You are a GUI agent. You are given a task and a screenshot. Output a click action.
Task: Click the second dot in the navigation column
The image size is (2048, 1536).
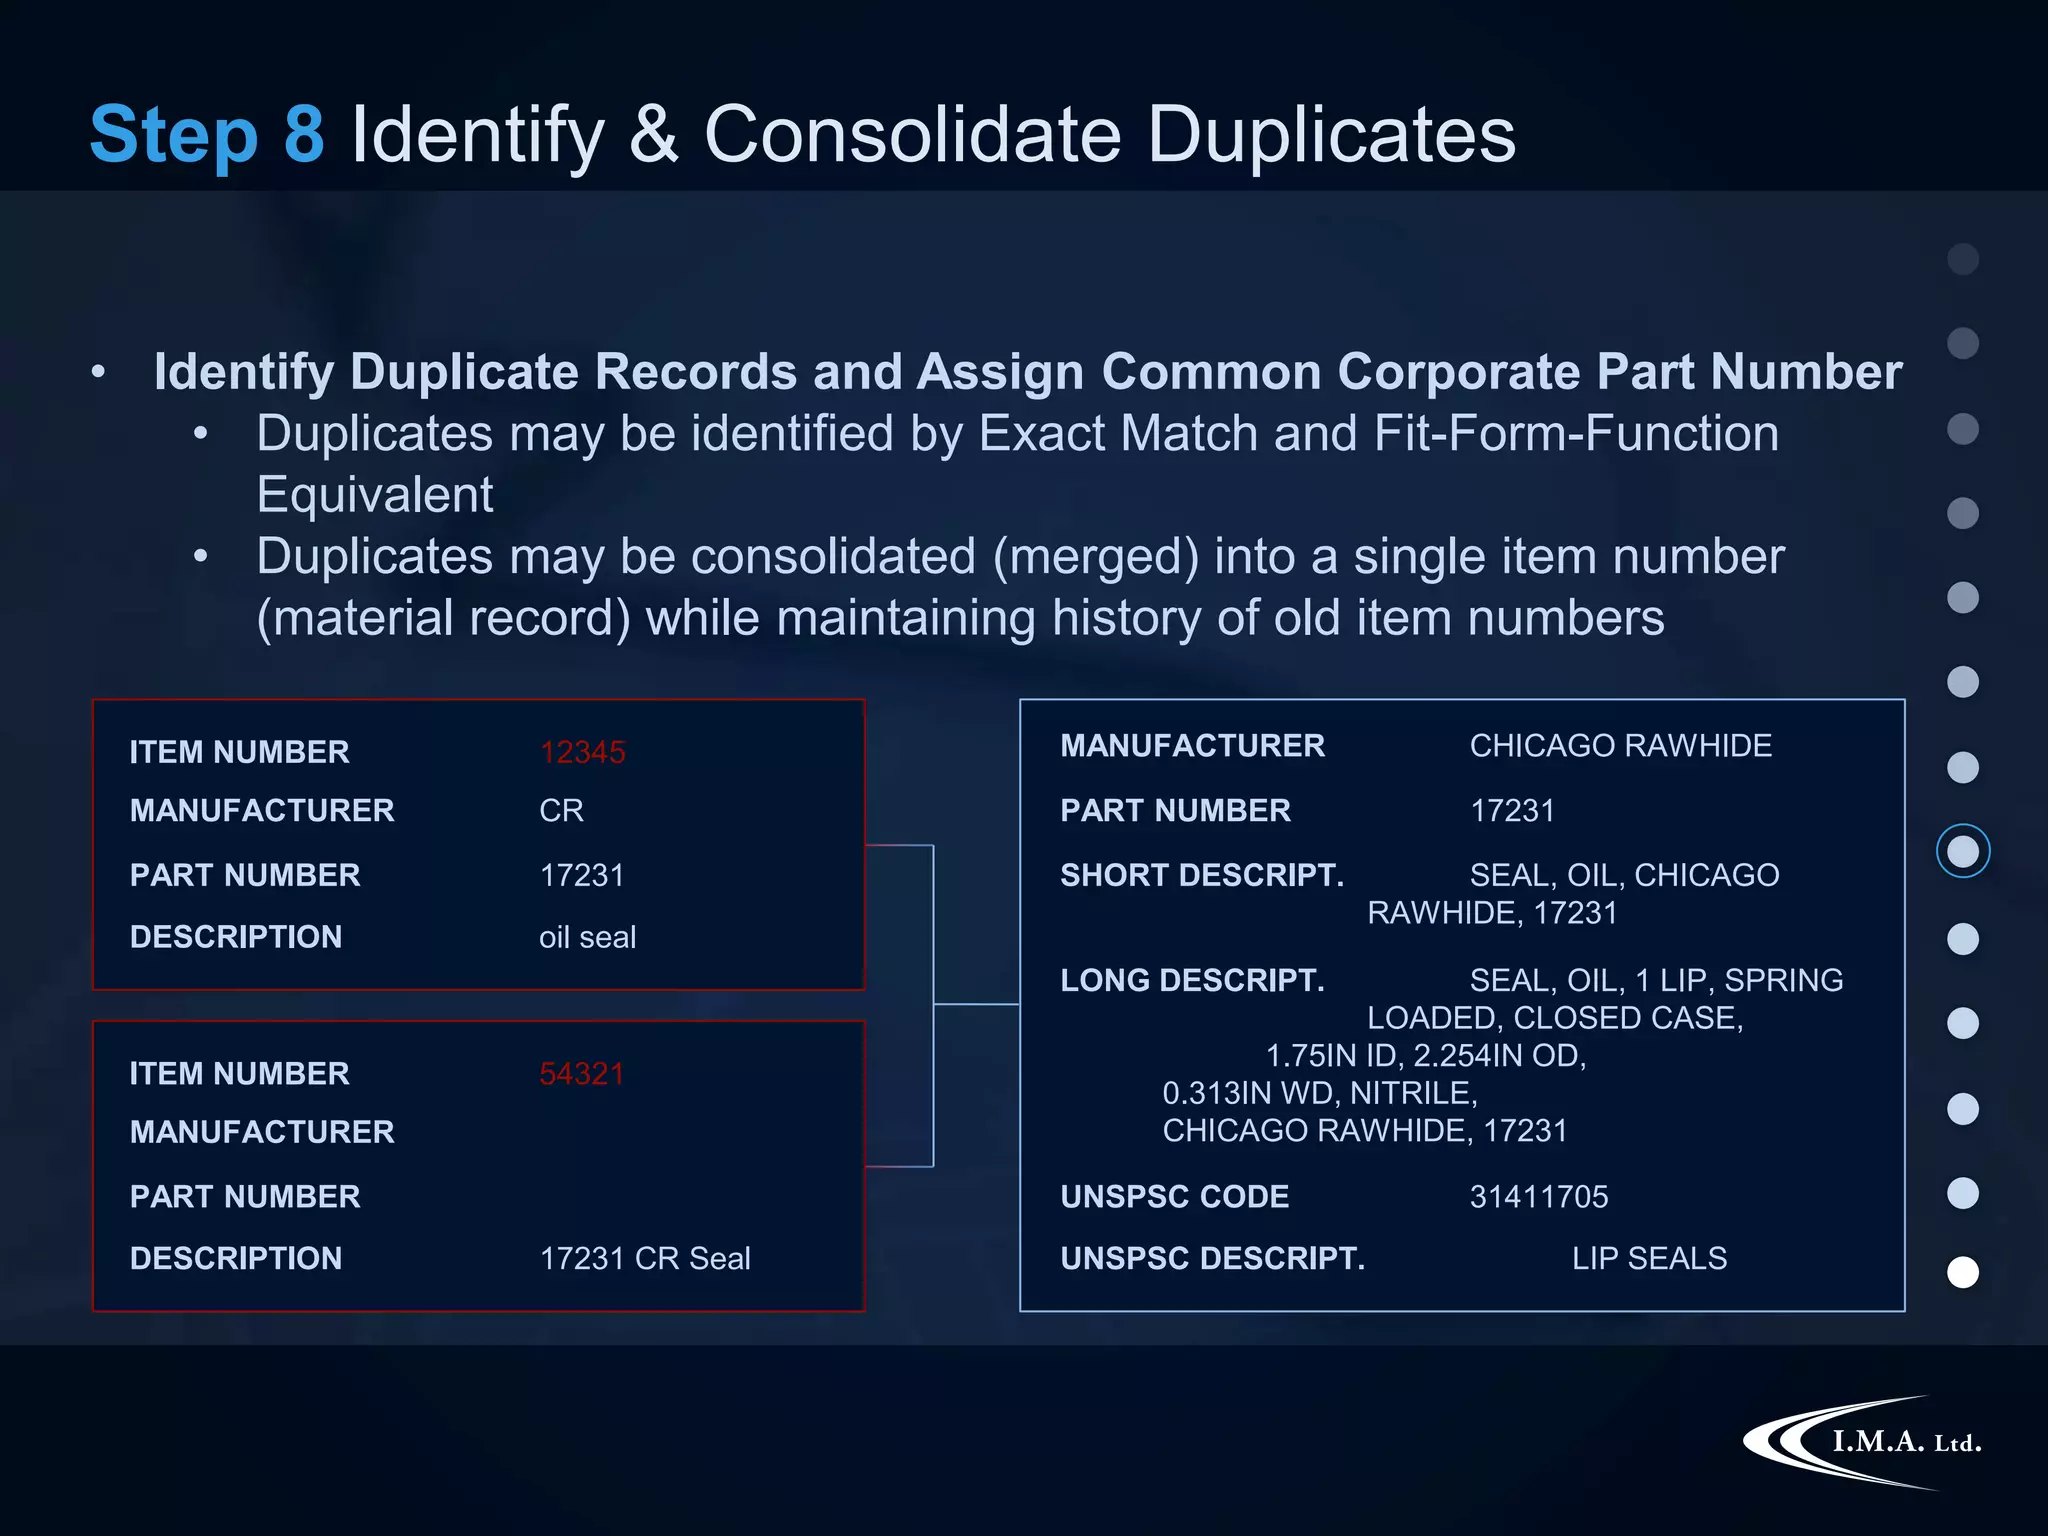tap(1963, 343)
